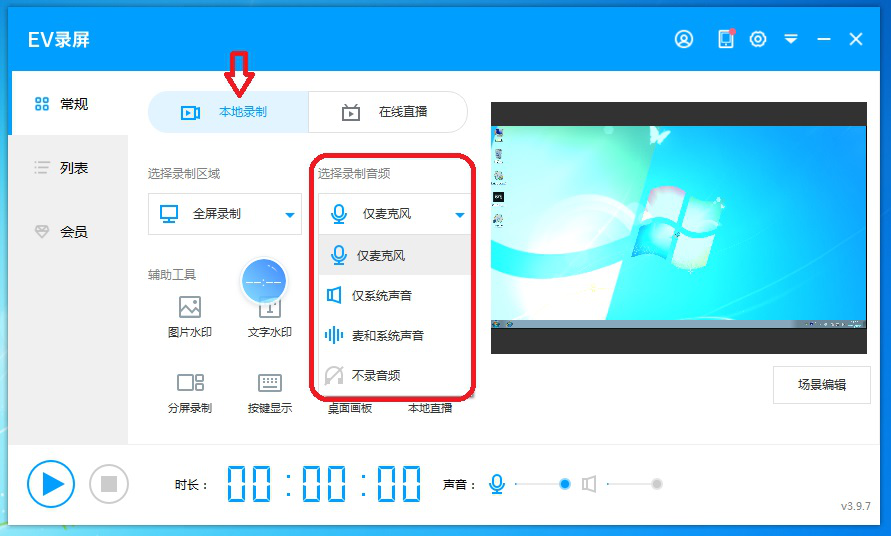Screen dimensions: 891x536
Task: Open the mobile device icon with red dot
Action: 726,39
